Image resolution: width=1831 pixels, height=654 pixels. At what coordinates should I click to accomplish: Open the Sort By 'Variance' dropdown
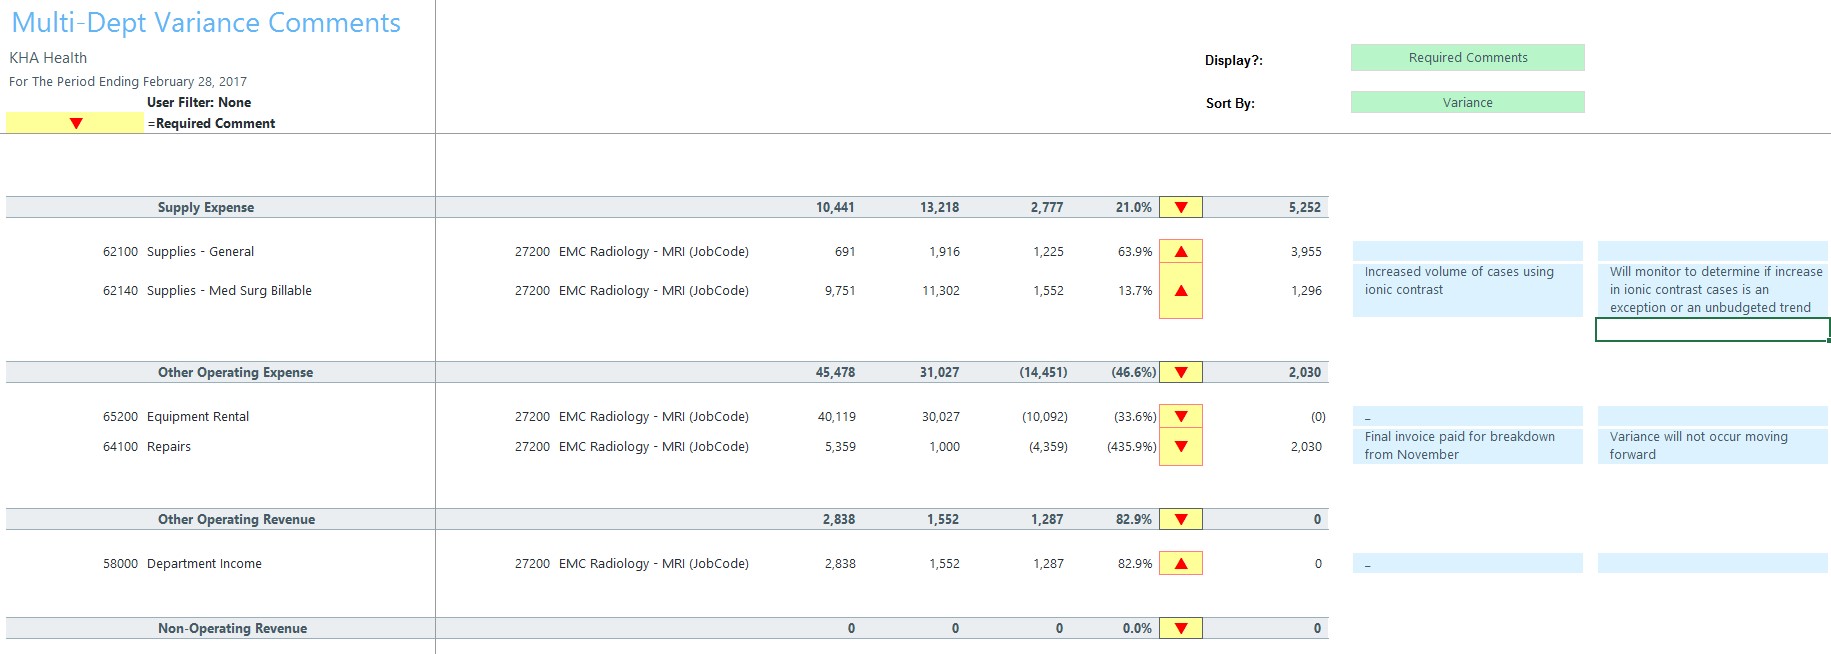point(1467,102)
